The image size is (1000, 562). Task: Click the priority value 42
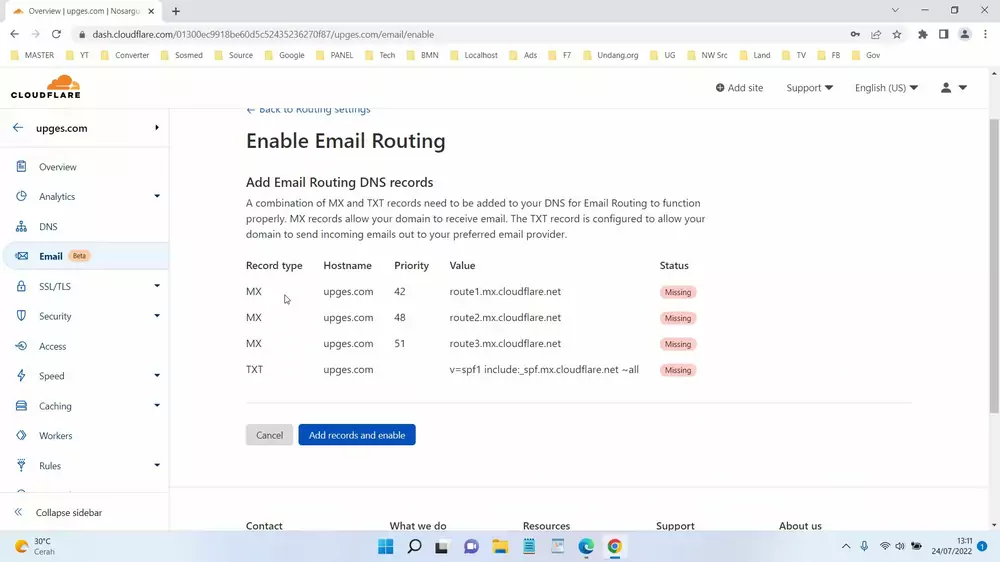point(400,292)
